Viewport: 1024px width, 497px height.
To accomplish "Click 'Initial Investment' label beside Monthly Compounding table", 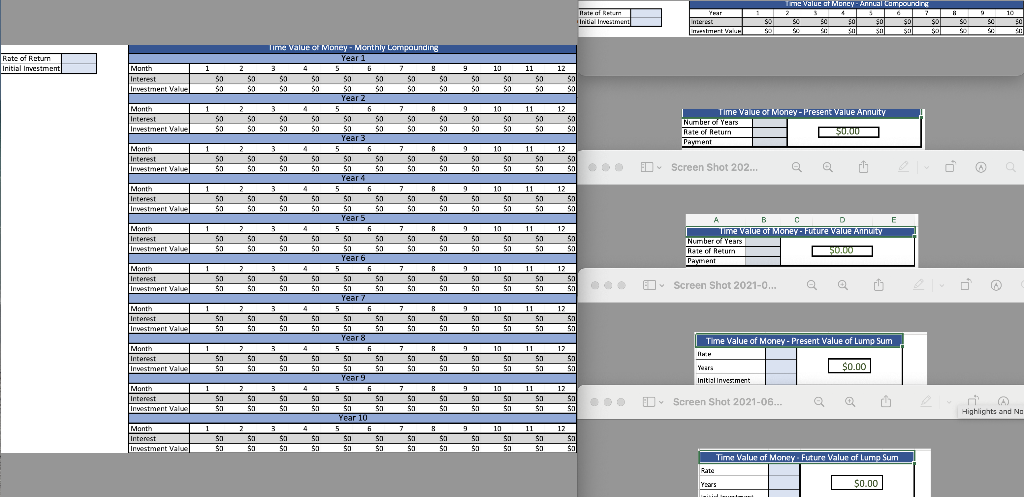I will 31,69.
